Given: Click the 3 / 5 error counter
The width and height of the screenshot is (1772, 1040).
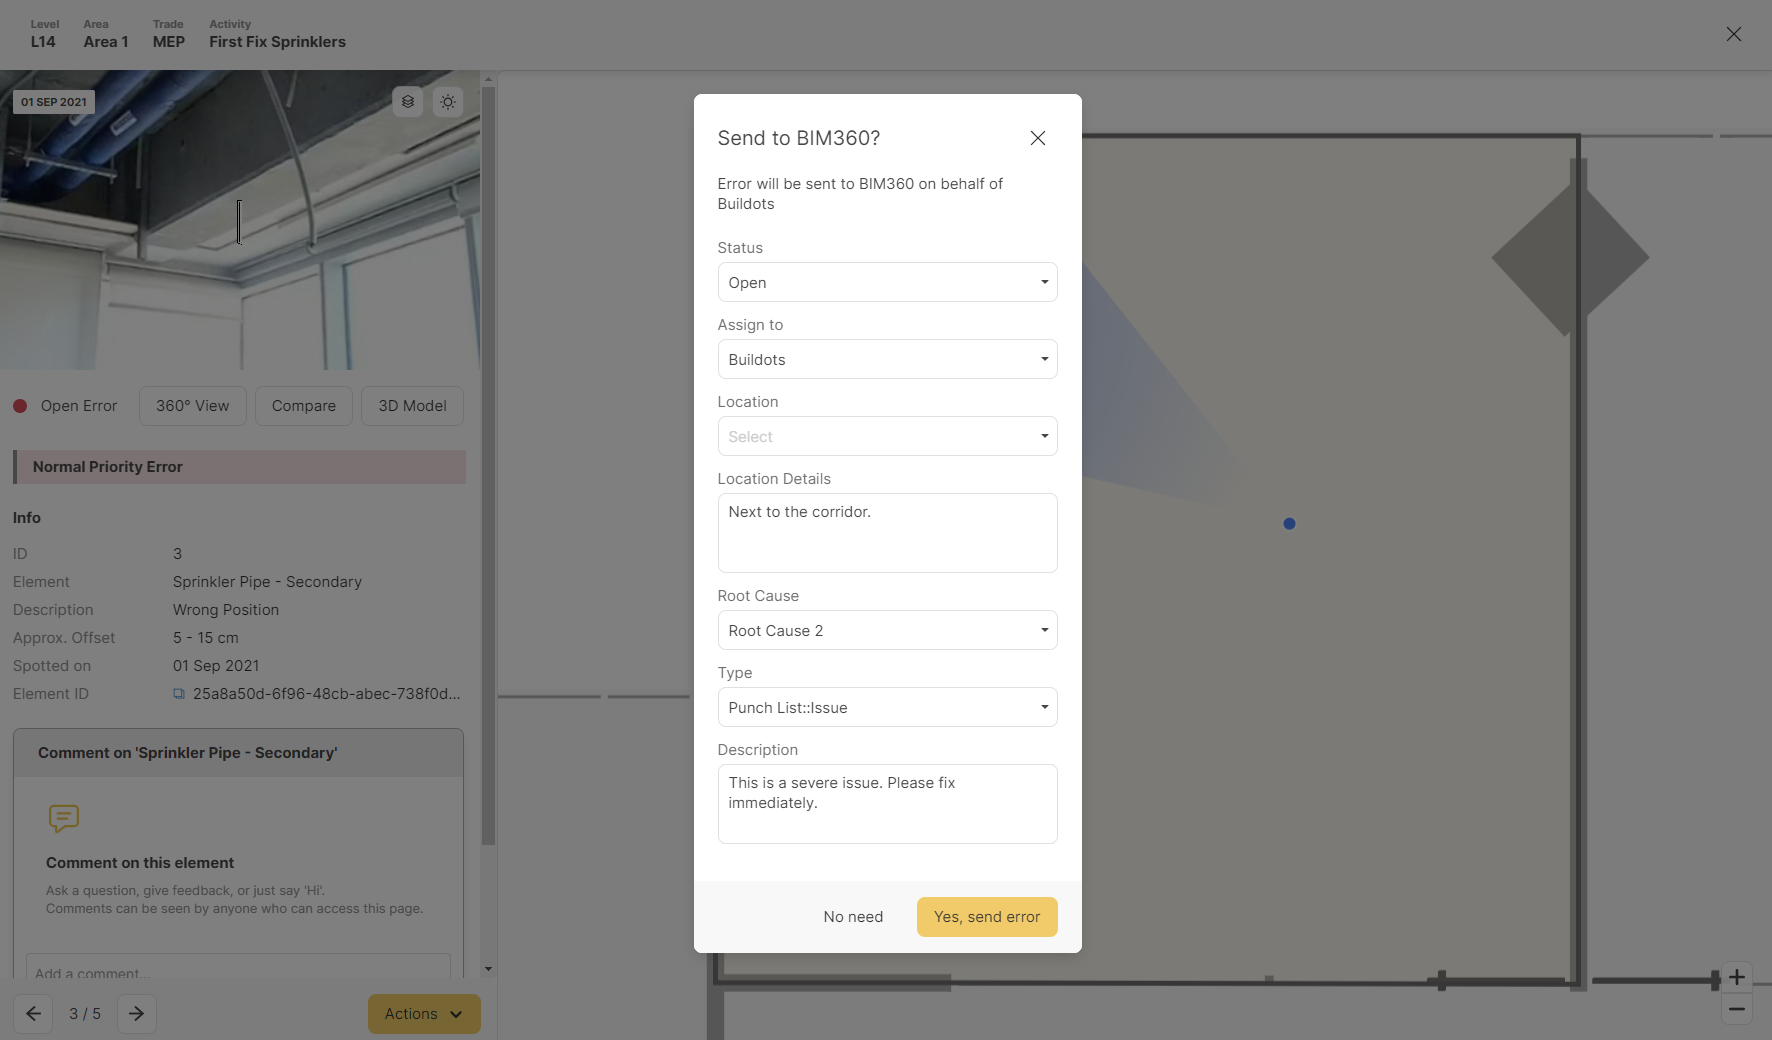Looking at the screenshot, I should pos(85,1014).
